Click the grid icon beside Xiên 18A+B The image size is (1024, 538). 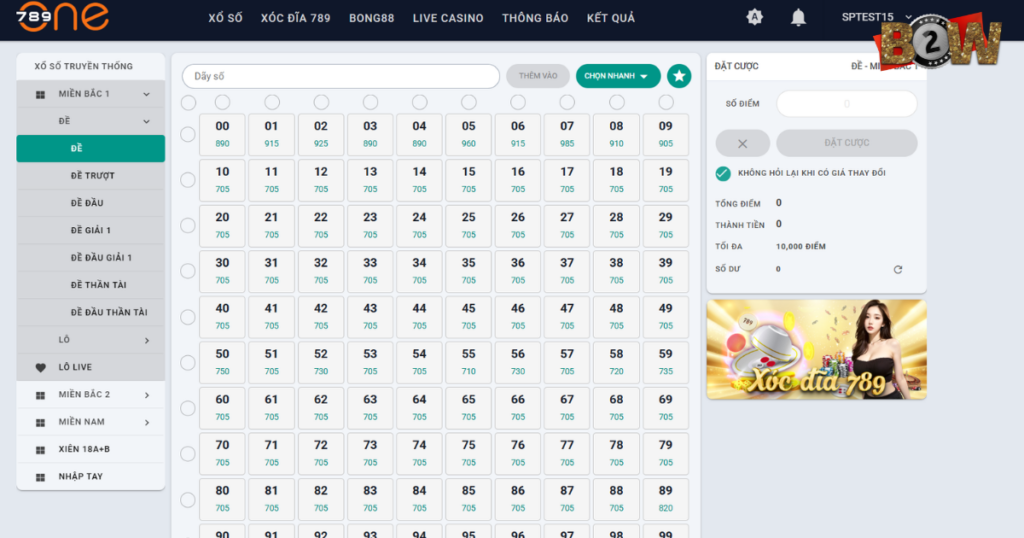pos(40,450)
